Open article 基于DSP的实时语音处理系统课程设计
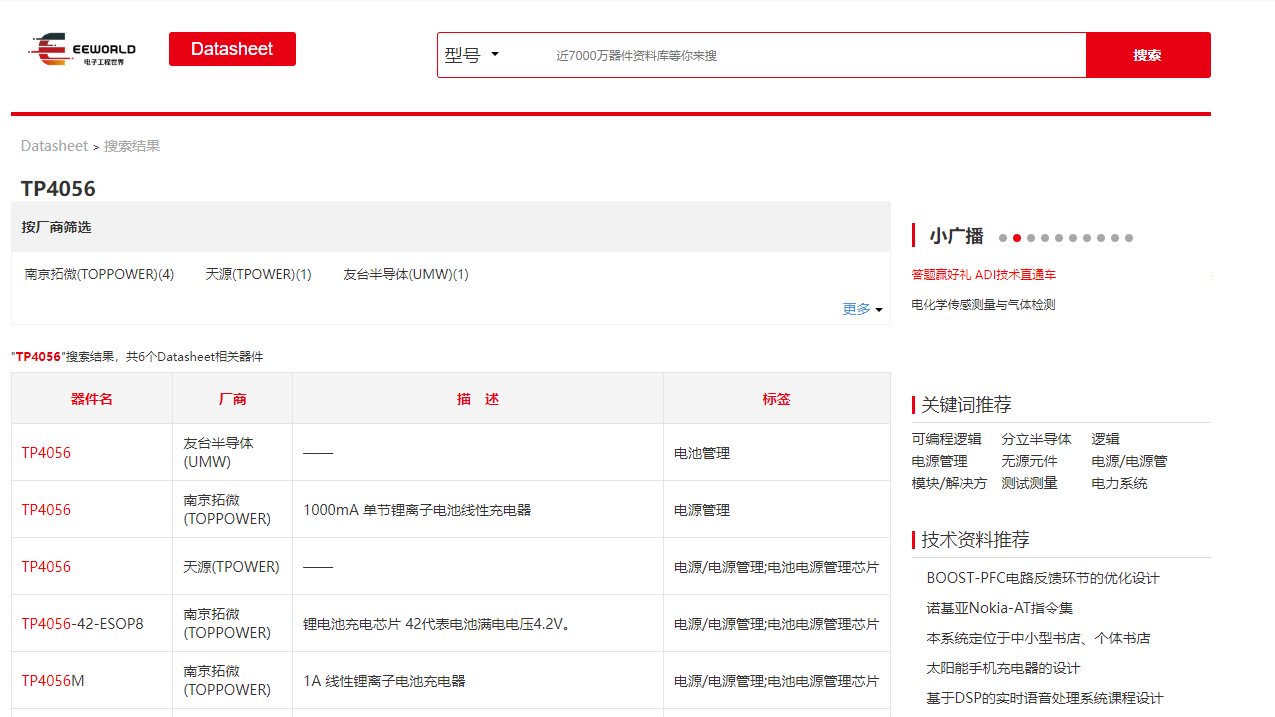Viewport: 1275px width, 717px height. pyautogui.click(x=1045, y=698)
